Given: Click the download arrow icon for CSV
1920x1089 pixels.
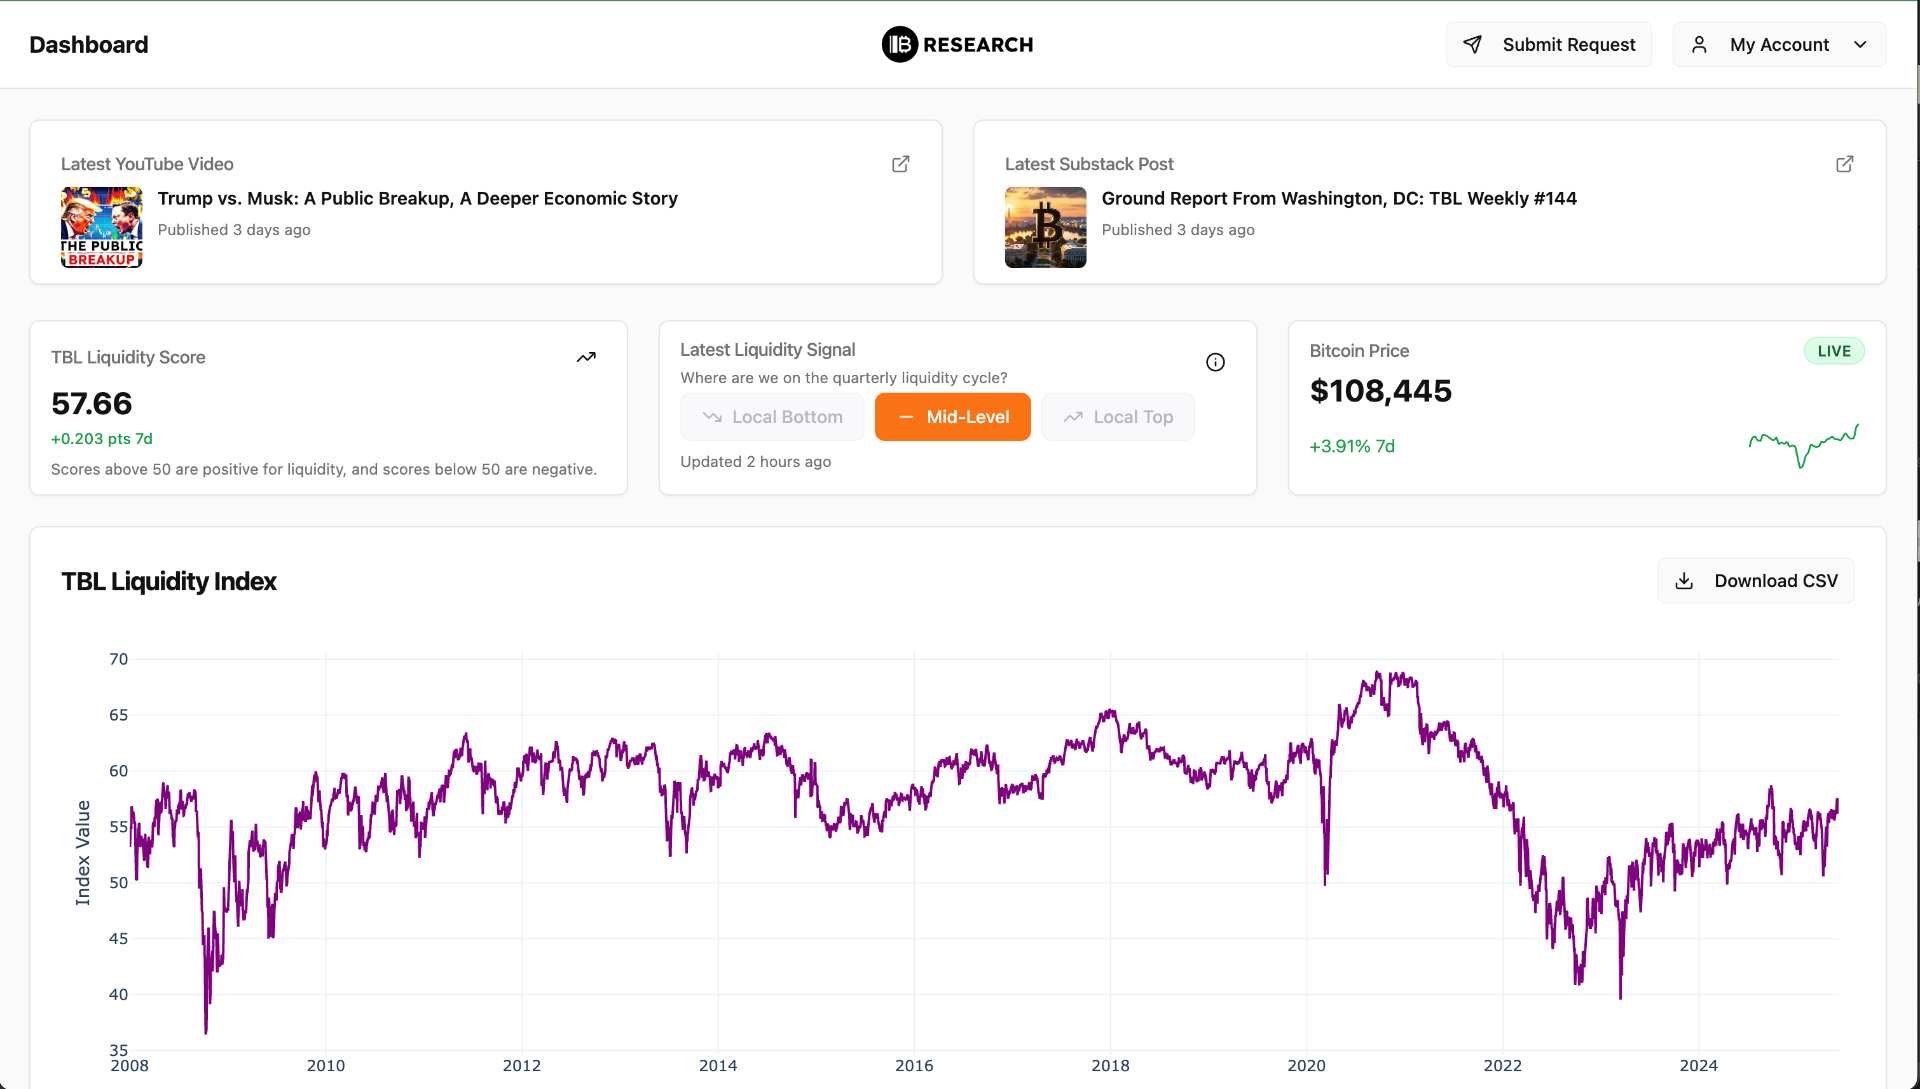Looking at the screenshot, I should tap(1684, 581).
